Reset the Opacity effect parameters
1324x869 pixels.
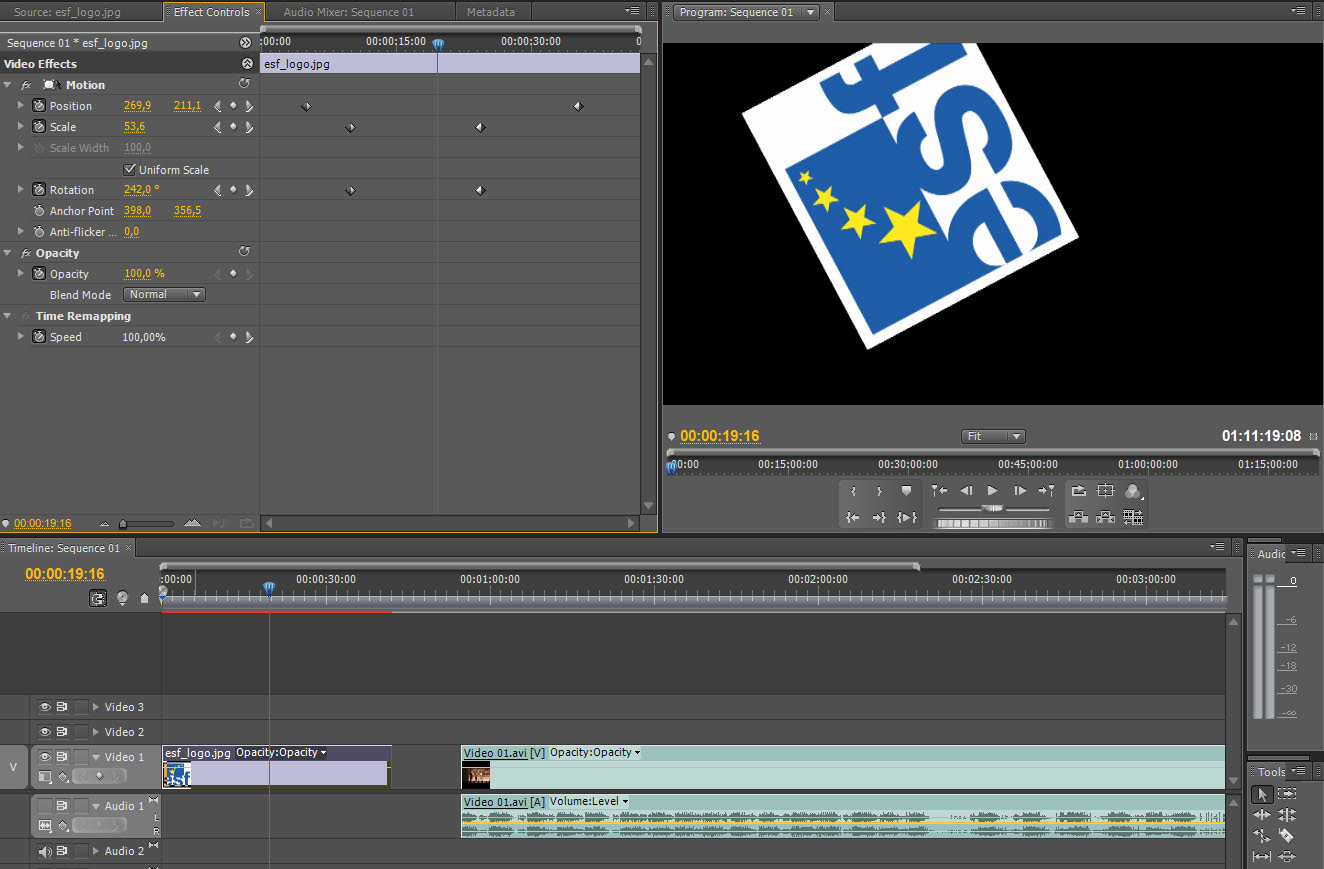[x=244, y=252]
